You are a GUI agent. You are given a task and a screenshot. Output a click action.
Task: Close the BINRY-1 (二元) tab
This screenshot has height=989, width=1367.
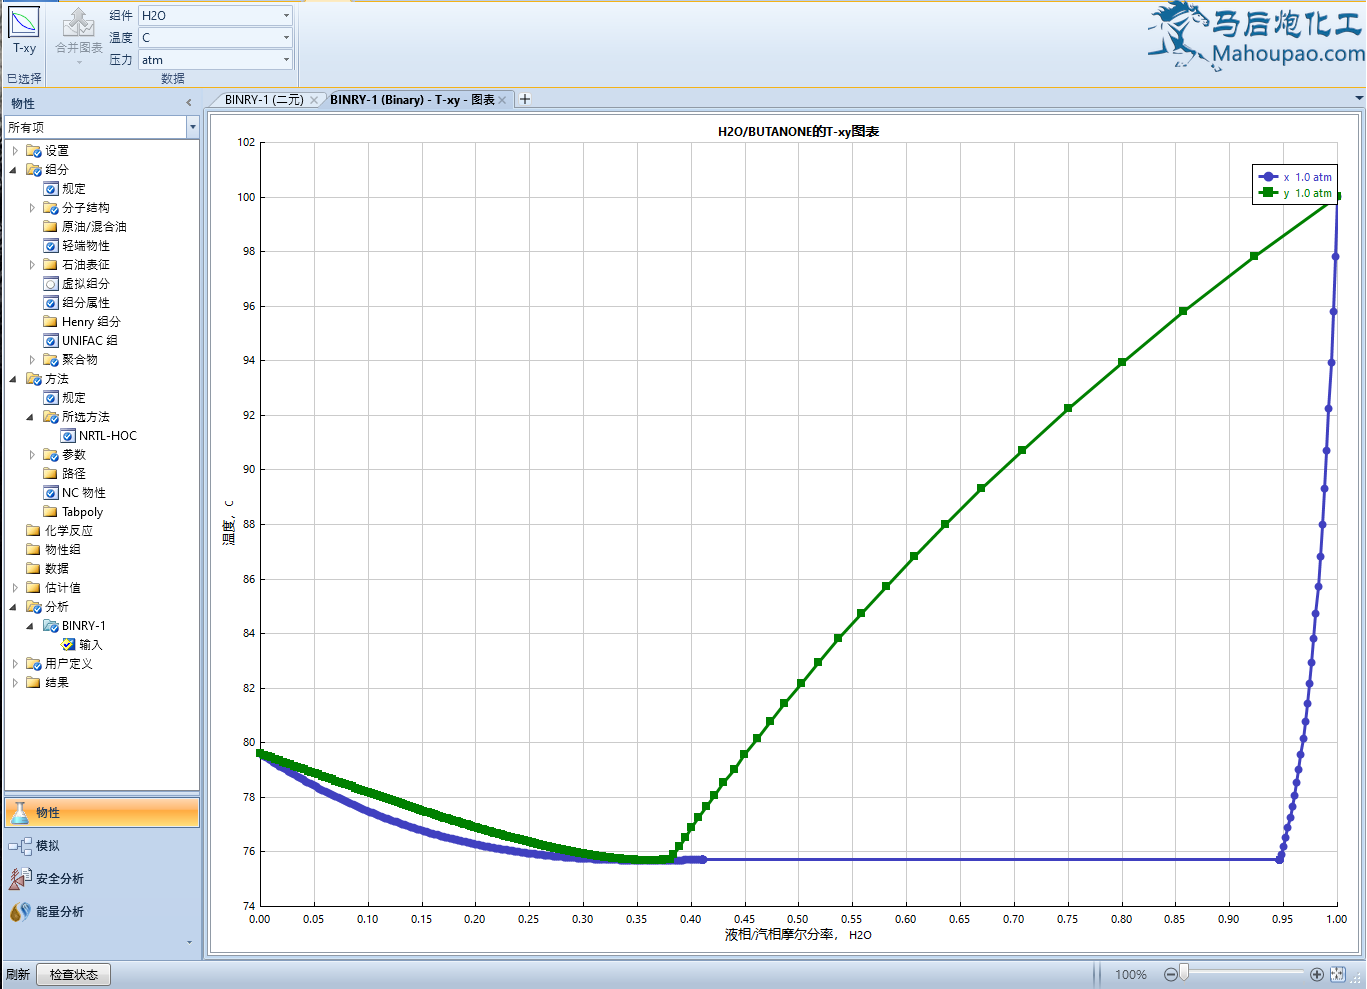[x=314, y=100]
